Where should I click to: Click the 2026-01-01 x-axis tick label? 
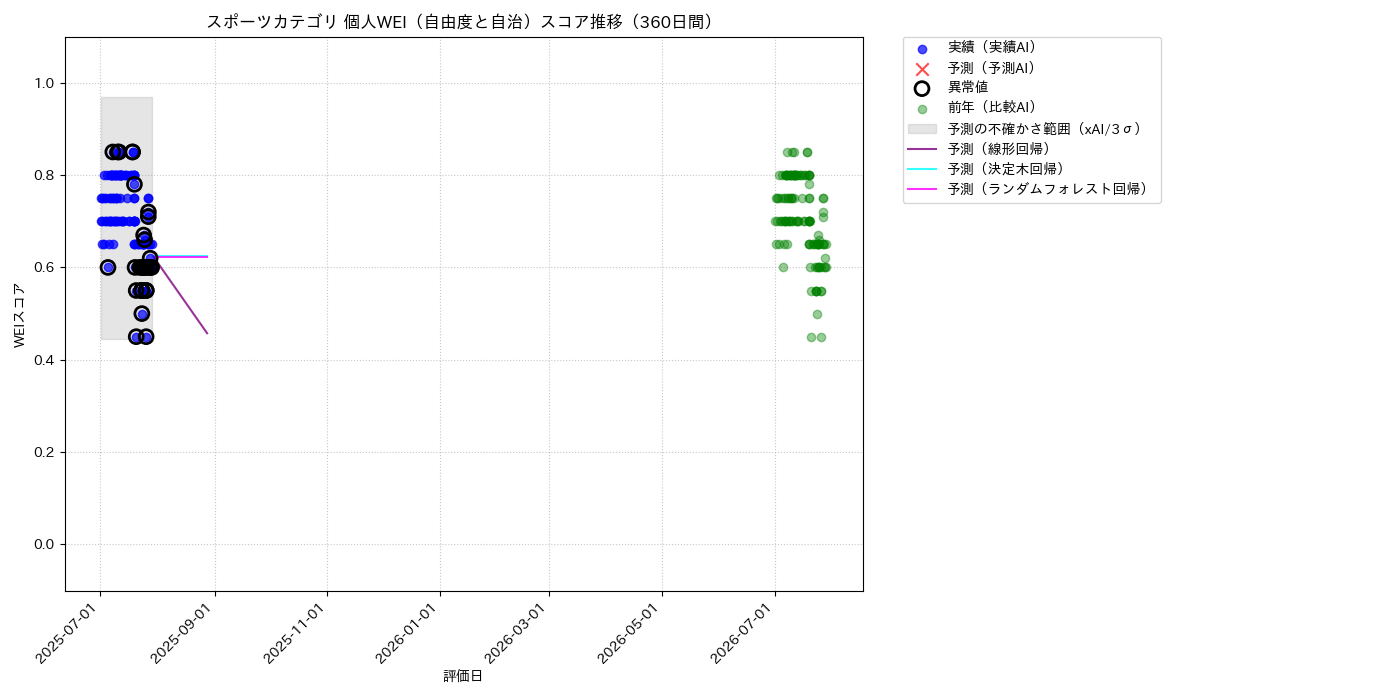coord(408,632)
